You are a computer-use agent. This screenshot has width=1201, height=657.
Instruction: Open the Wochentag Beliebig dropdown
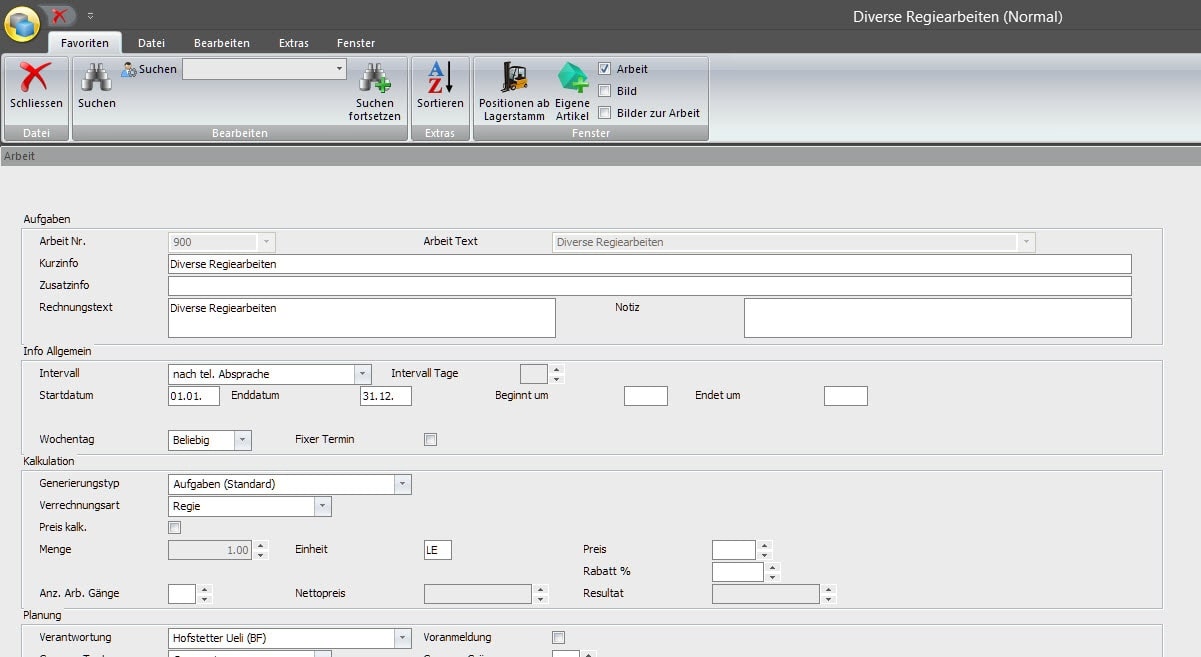tap(242, 440)
